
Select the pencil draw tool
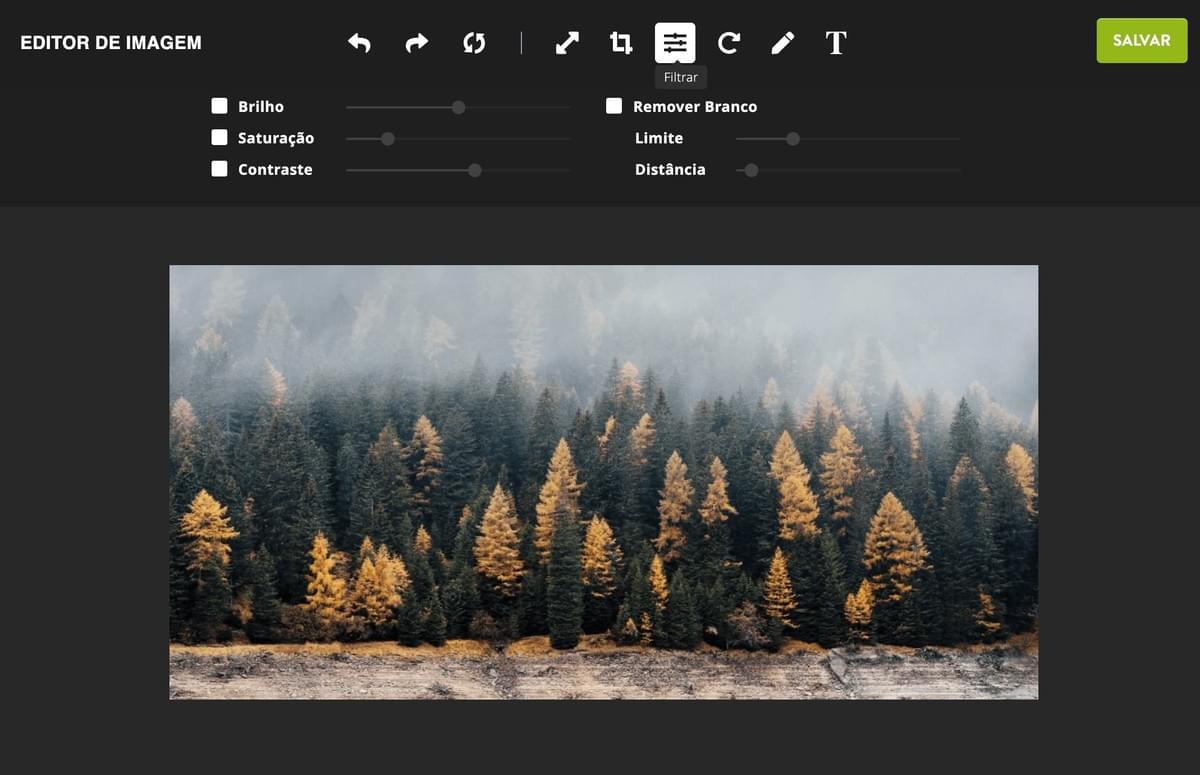(783, 43)
